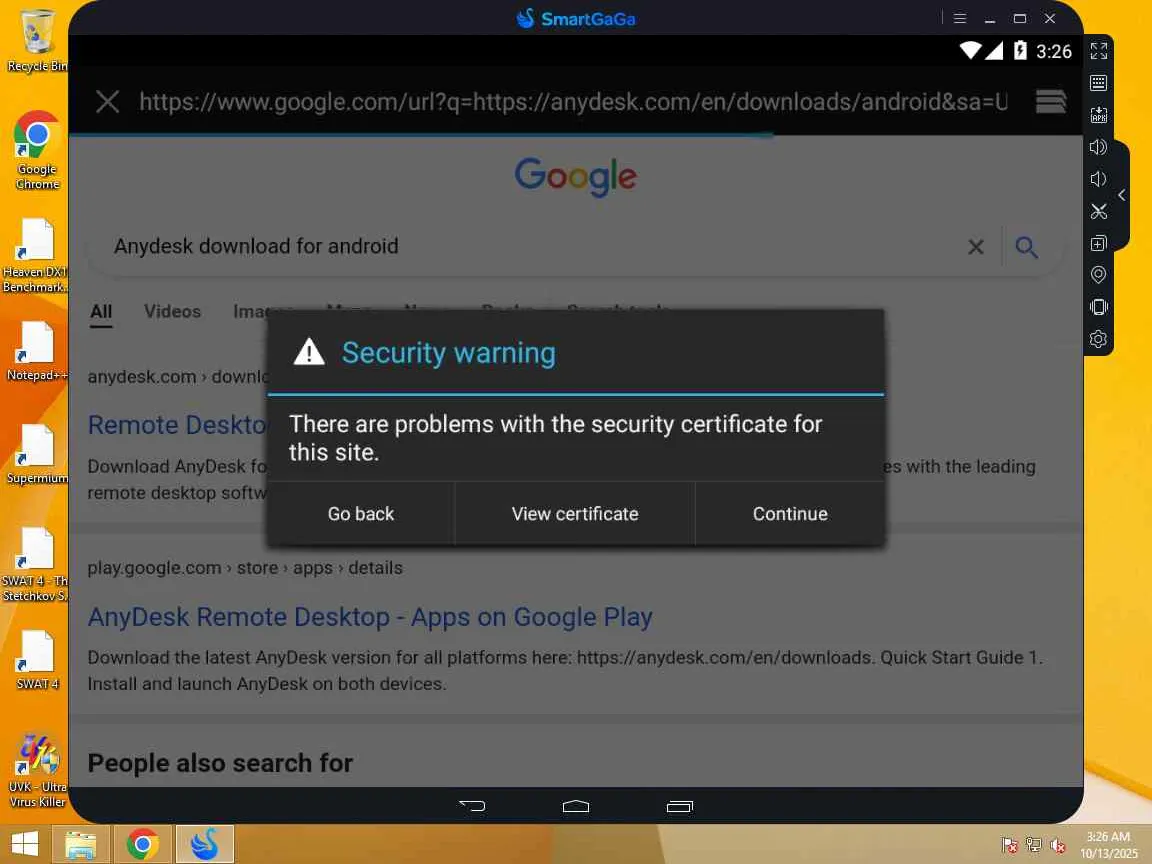
Task: Click the Android back navigation button
Action: click(x=472, y=806)
